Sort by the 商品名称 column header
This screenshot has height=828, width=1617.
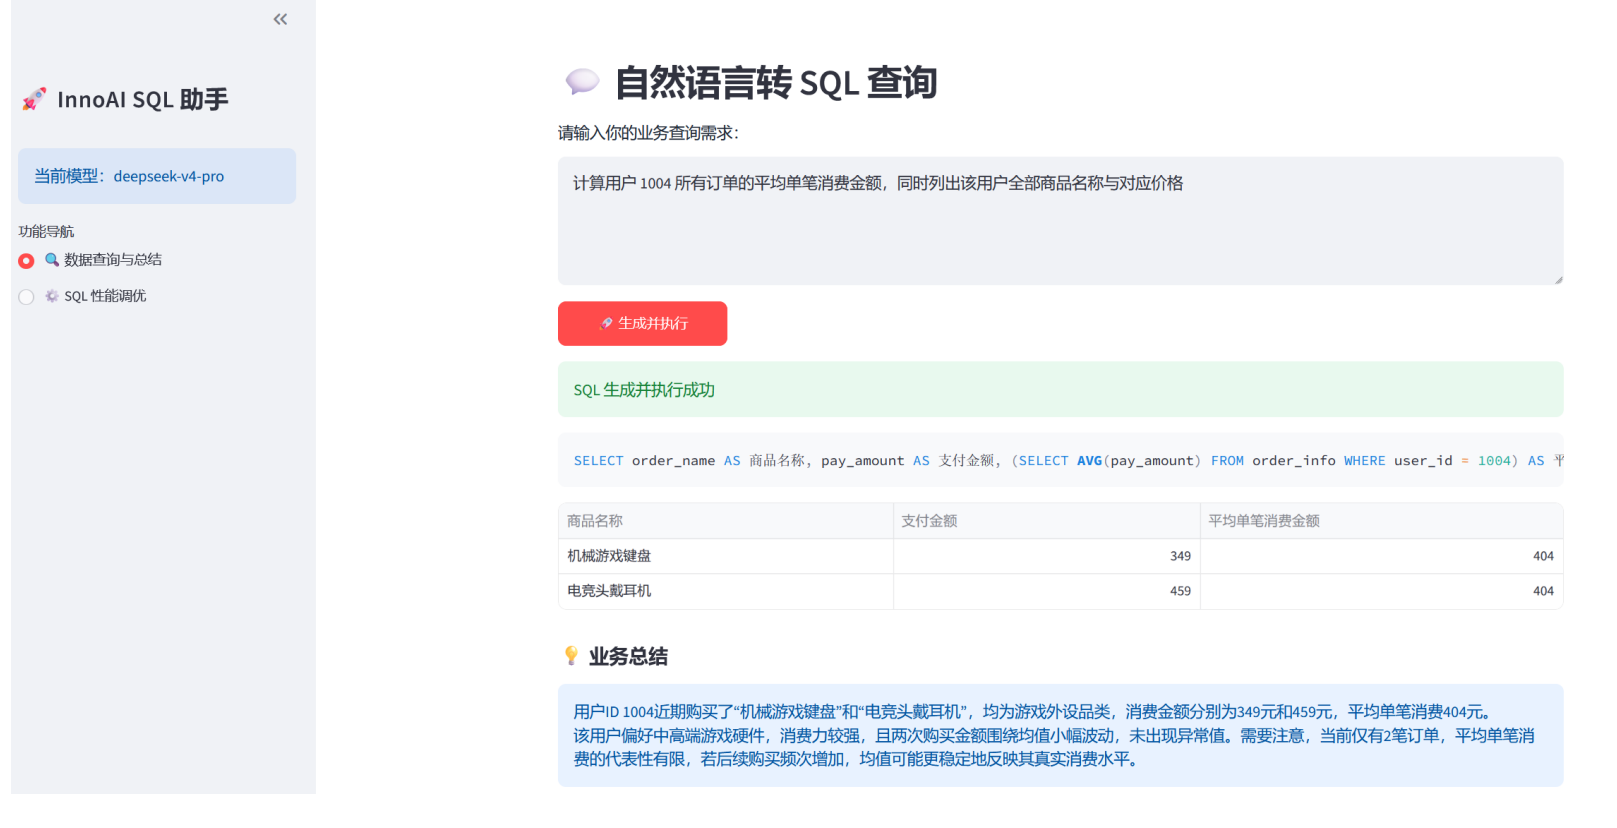point(726,521)
